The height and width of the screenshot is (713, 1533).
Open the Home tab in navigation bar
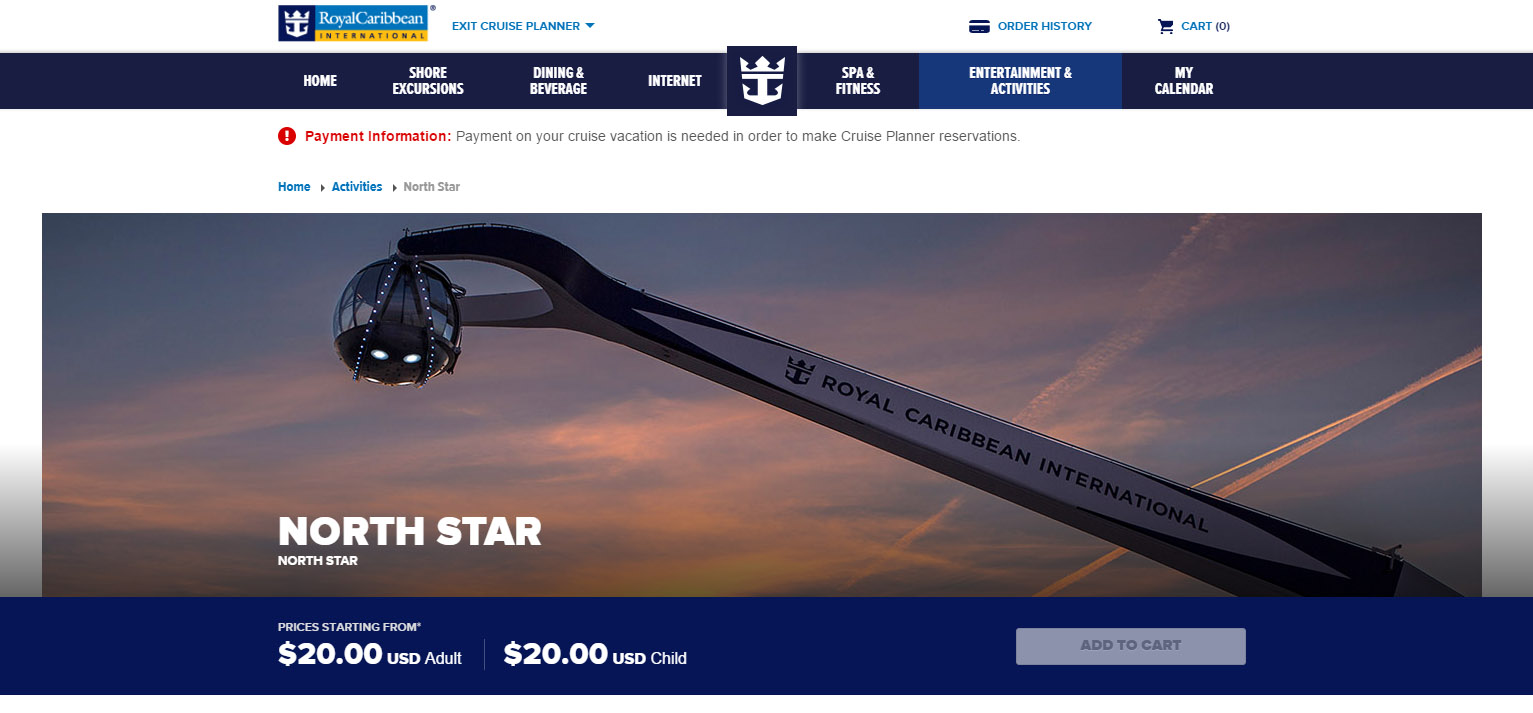(x=320, y=81)
